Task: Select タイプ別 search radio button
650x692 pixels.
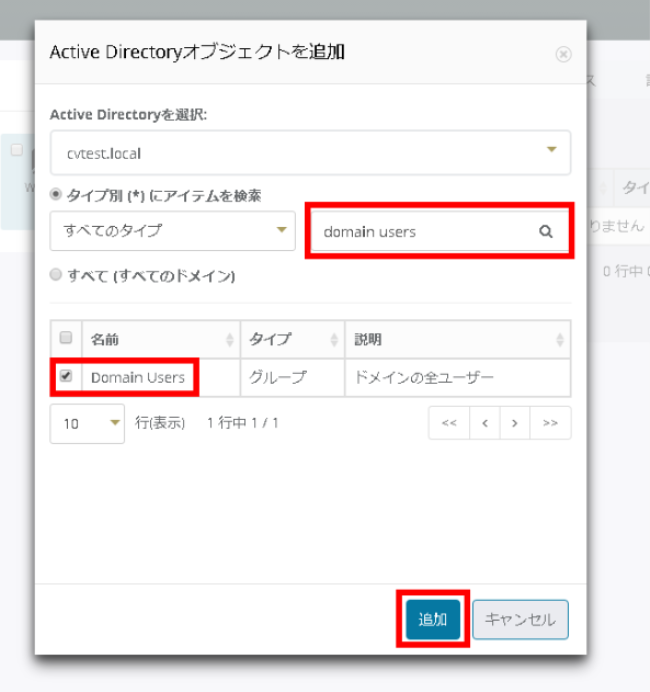Action: (x=57, y=195)
